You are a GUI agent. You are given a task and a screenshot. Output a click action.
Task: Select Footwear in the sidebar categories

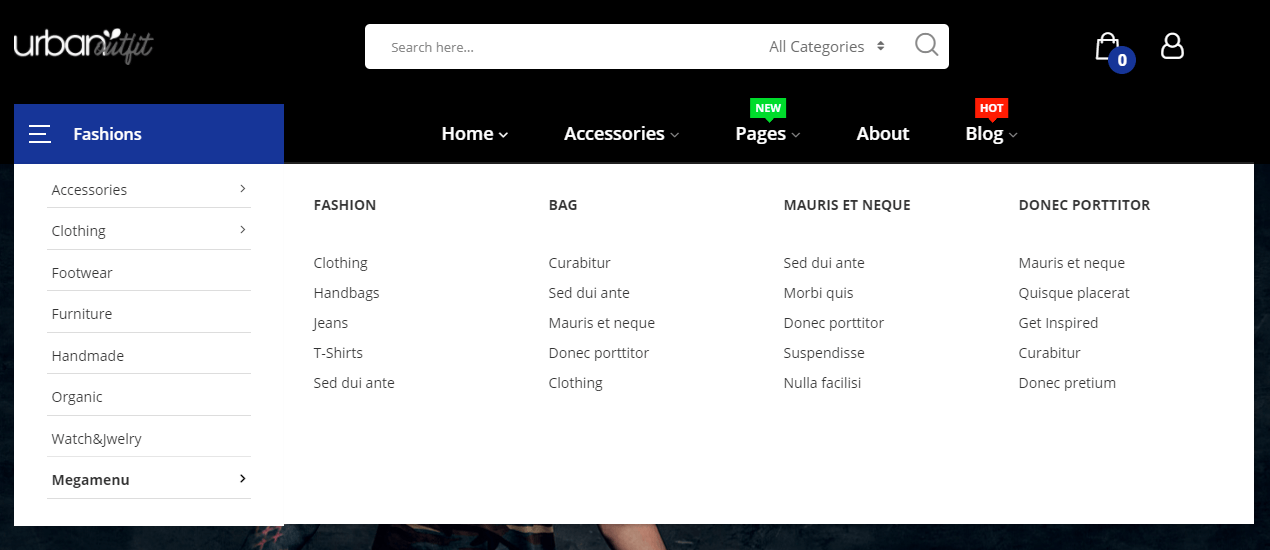tap(82, 273)
